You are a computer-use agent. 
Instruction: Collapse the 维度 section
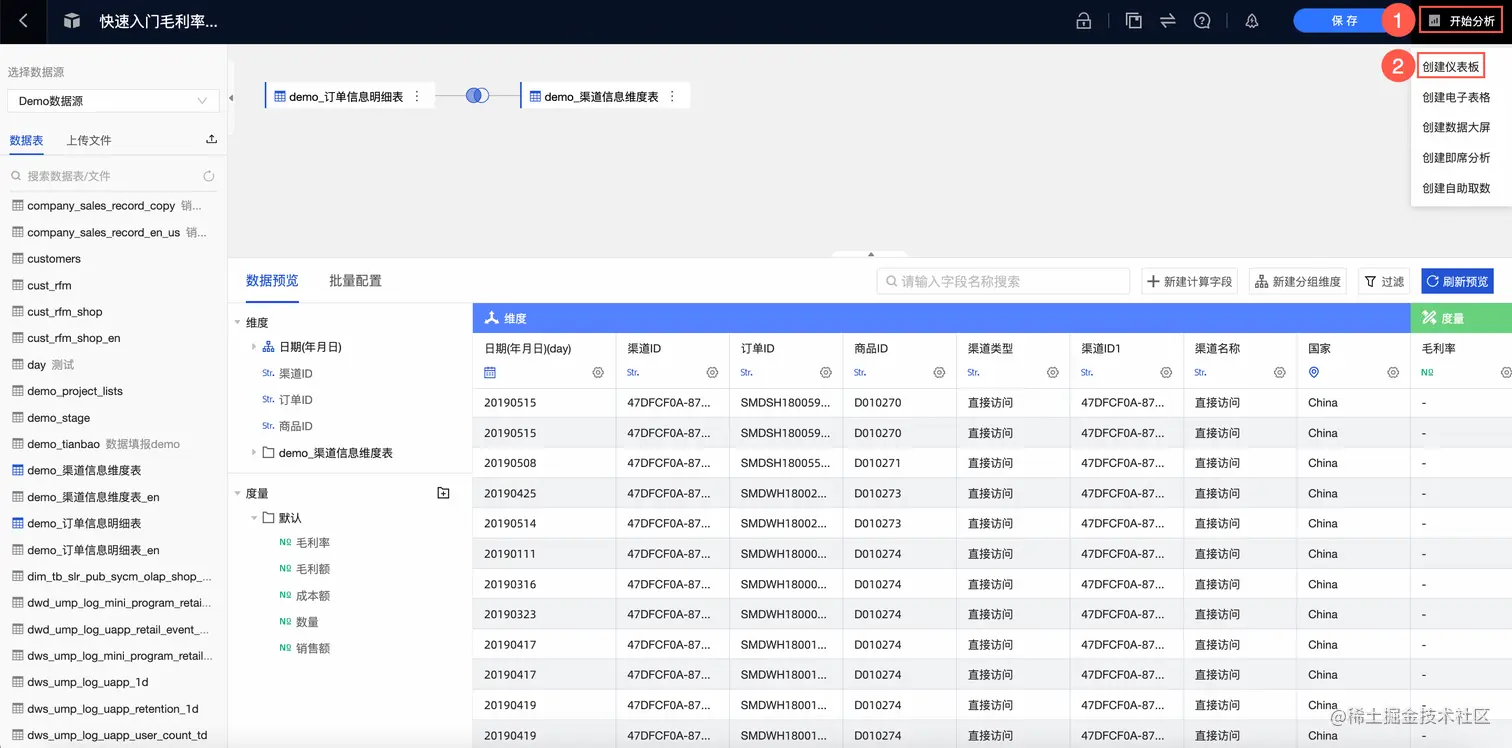tap(238, 323)
